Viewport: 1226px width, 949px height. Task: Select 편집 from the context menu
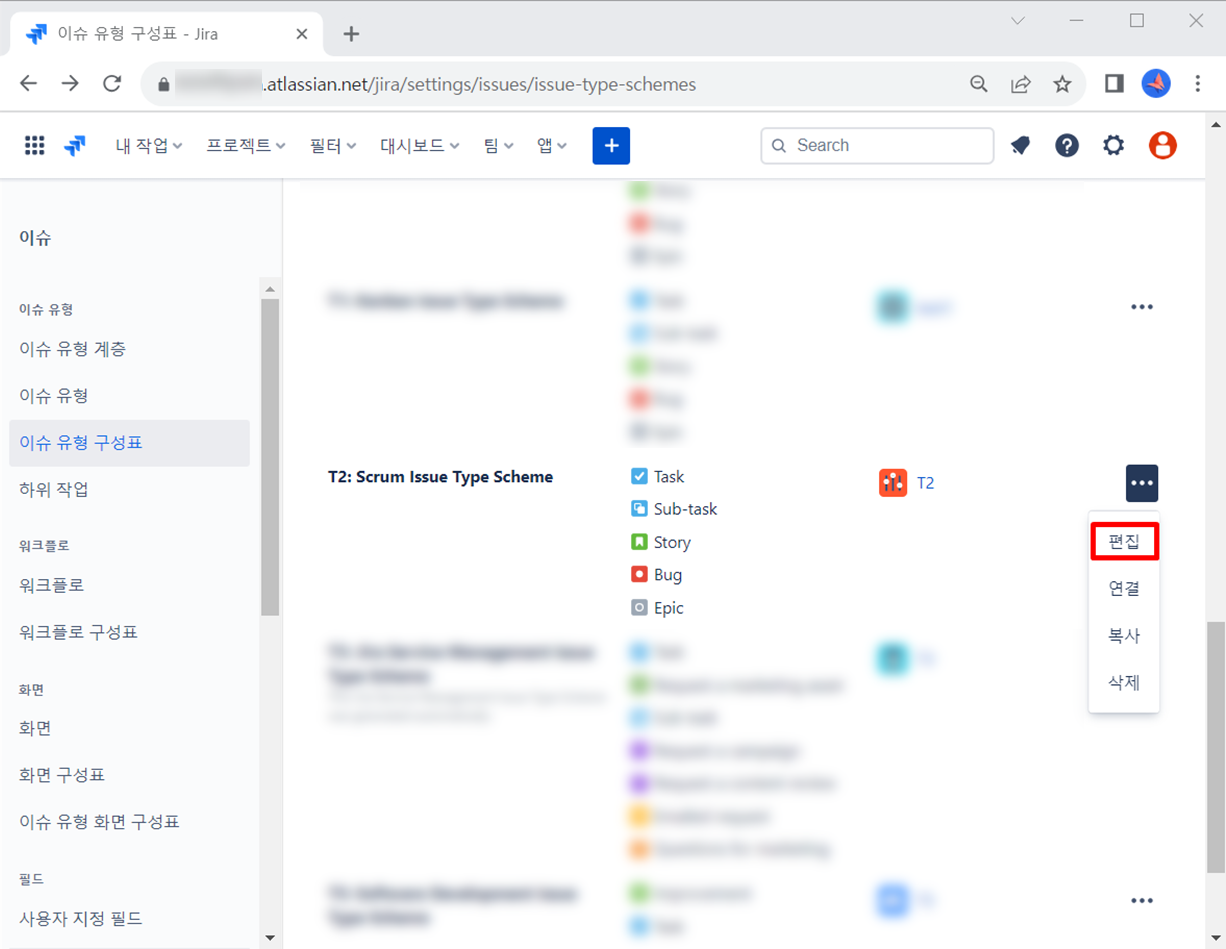pos(1124,542)
